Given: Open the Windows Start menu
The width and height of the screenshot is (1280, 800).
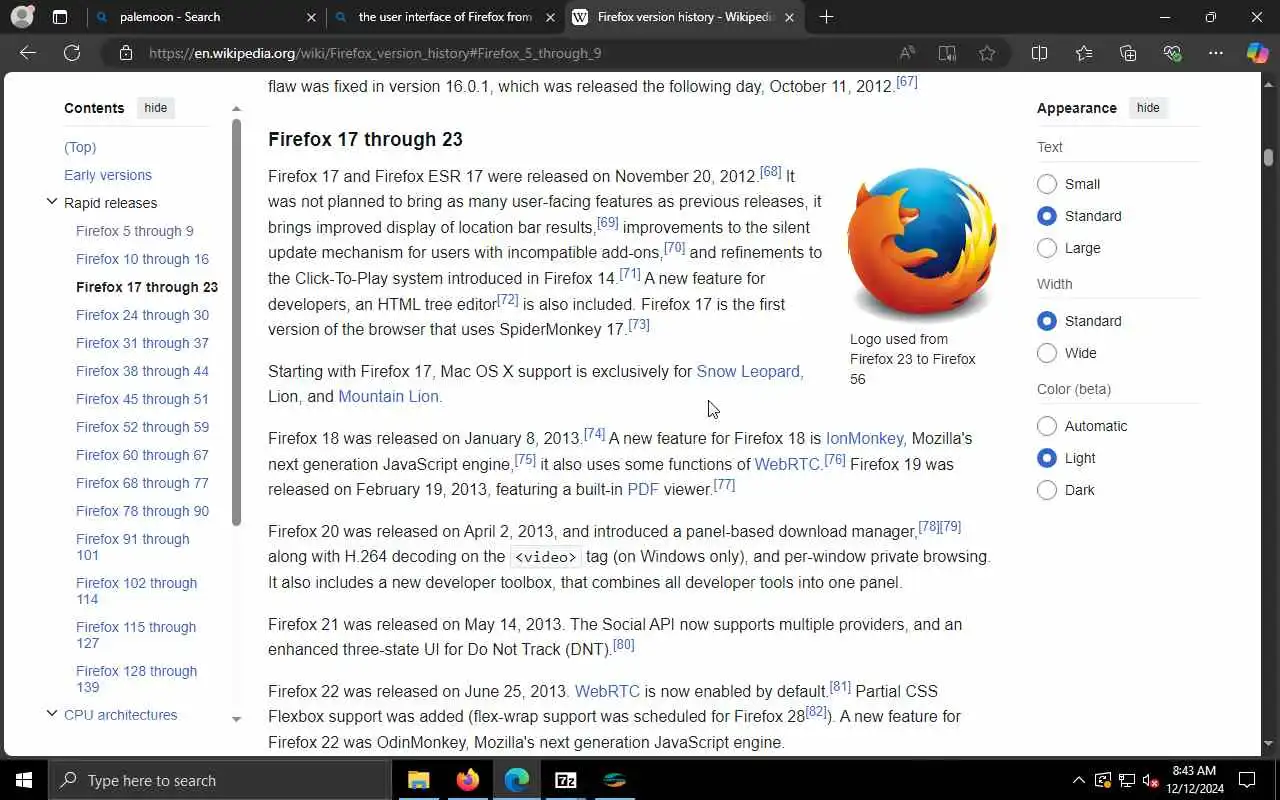Looking at the screenshot, I should tap(24, 780).
